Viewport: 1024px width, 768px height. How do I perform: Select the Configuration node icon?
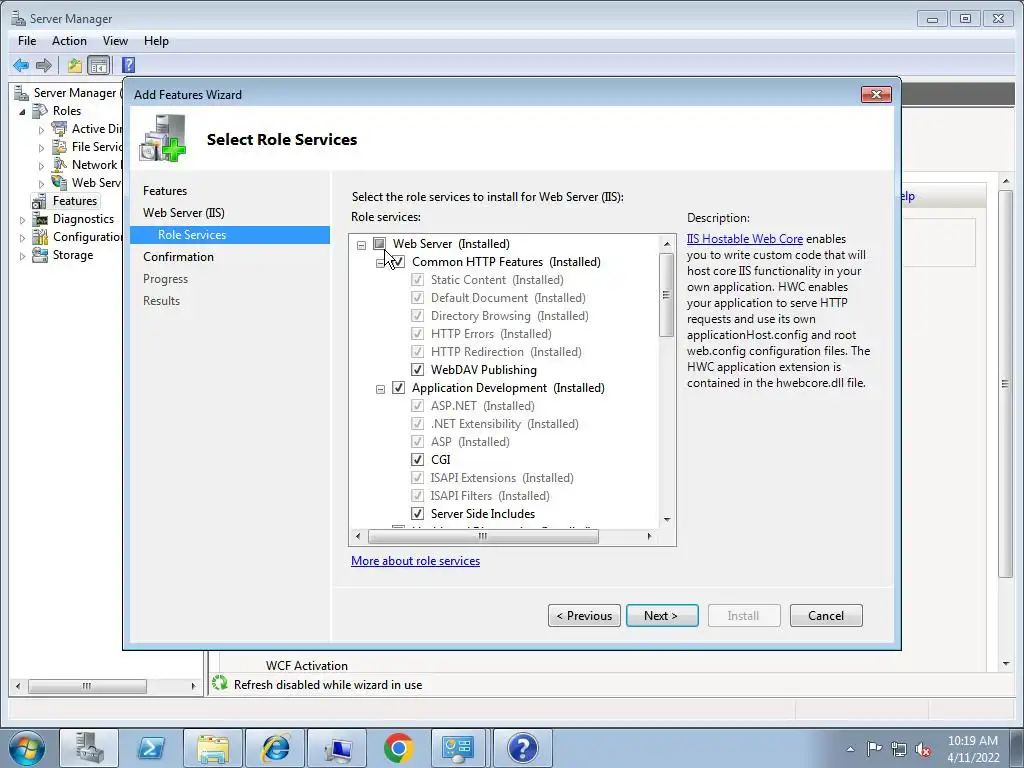coord(40,237)
